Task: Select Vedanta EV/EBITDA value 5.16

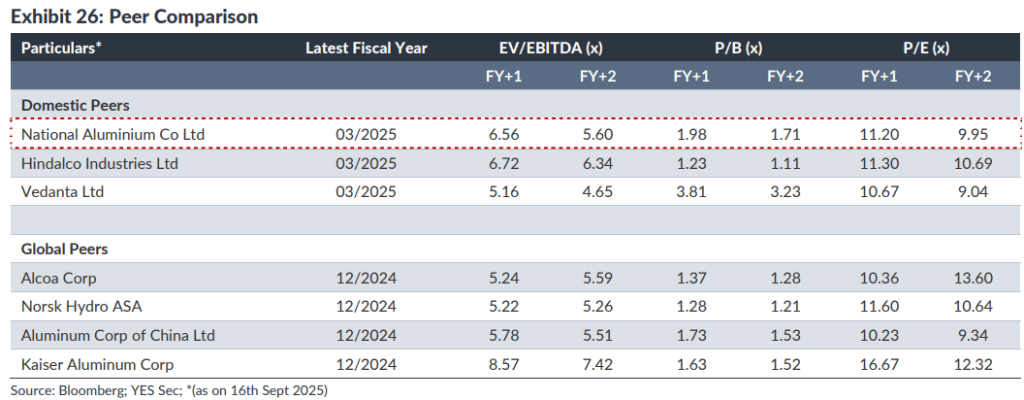Action: (x=504, y=192)
